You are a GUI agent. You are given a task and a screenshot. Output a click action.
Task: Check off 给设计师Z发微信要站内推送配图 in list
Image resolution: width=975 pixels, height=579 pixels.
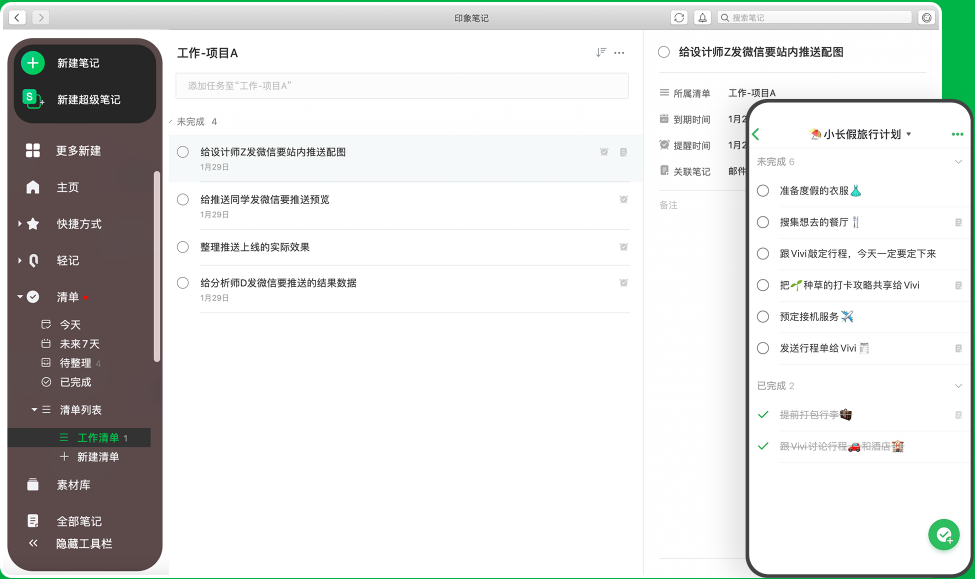[183, 152]
